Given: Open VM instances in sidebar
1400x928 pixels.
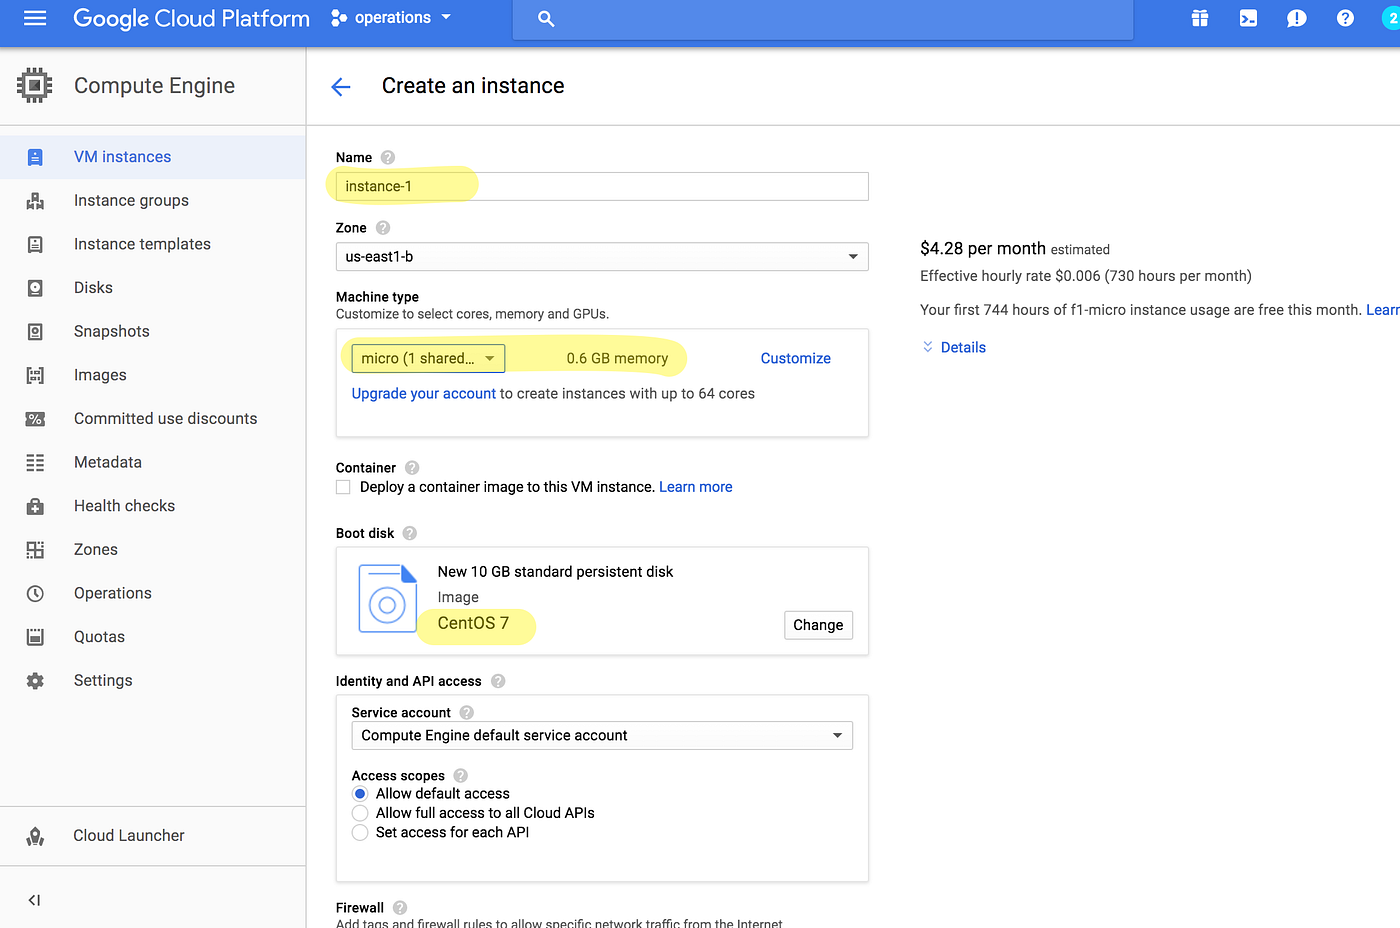Looking at the screenshot, I should [122, 157].
